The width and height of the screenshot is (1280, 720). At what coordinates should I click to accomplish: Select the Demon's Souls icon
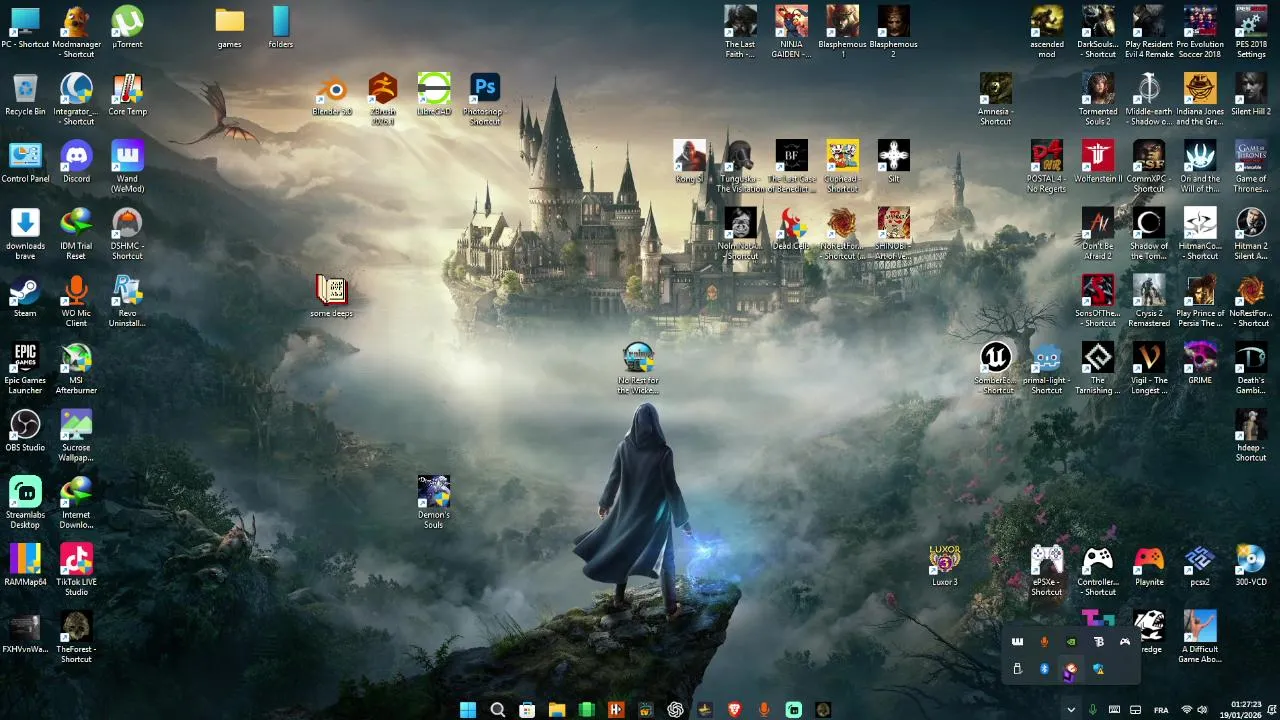(434, 502)
